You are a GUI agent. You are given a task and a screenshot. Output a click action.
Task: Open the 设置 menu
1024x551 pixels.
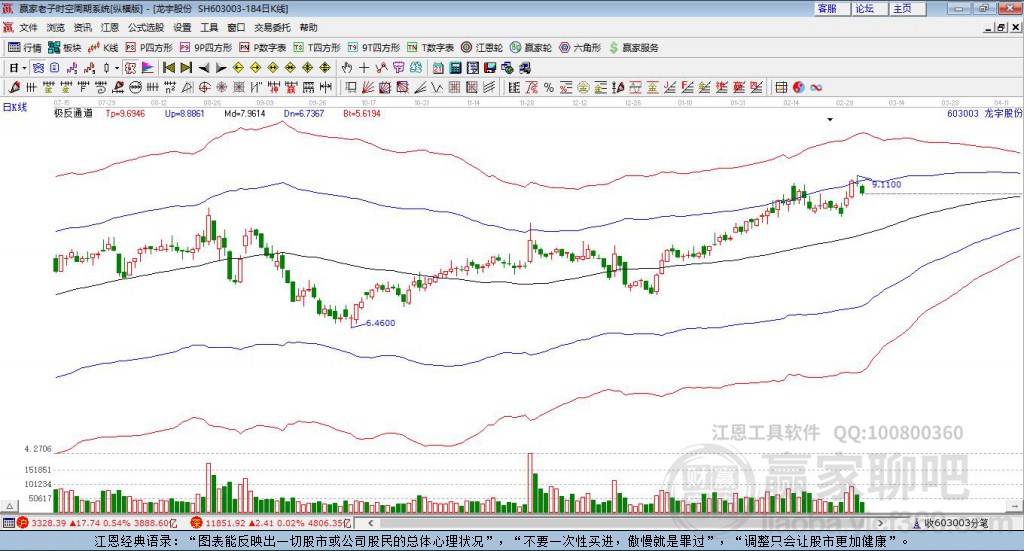pos(182,27)
